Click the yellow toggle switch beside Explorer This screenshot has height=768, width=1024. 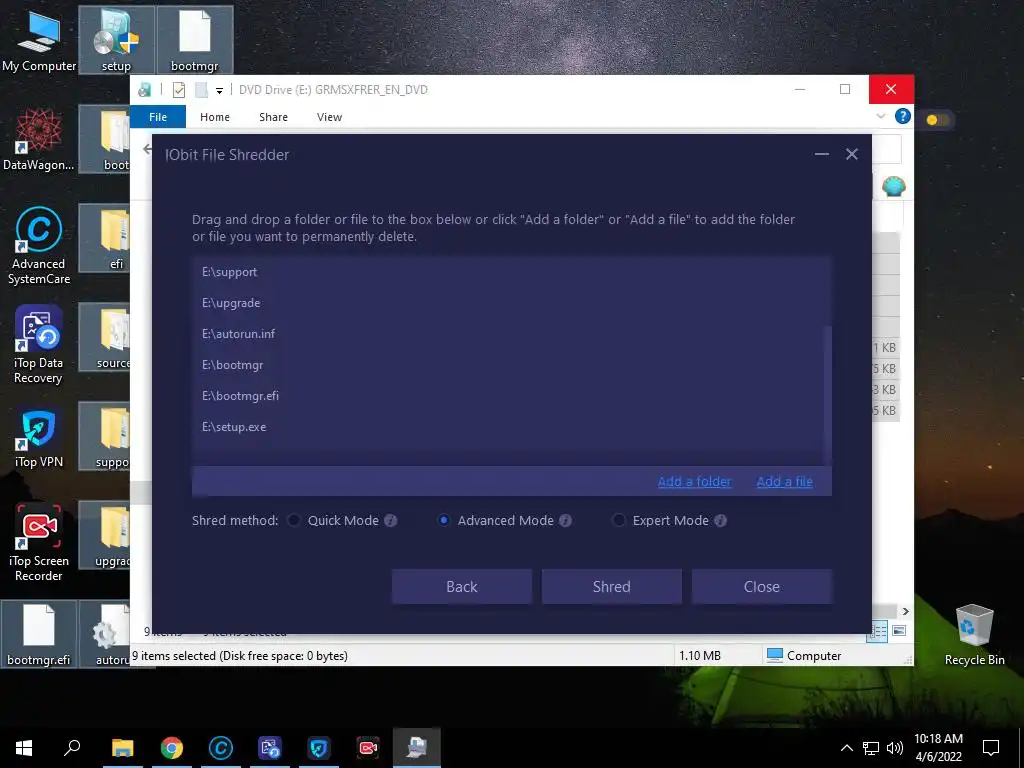click(x=937, y=120)
